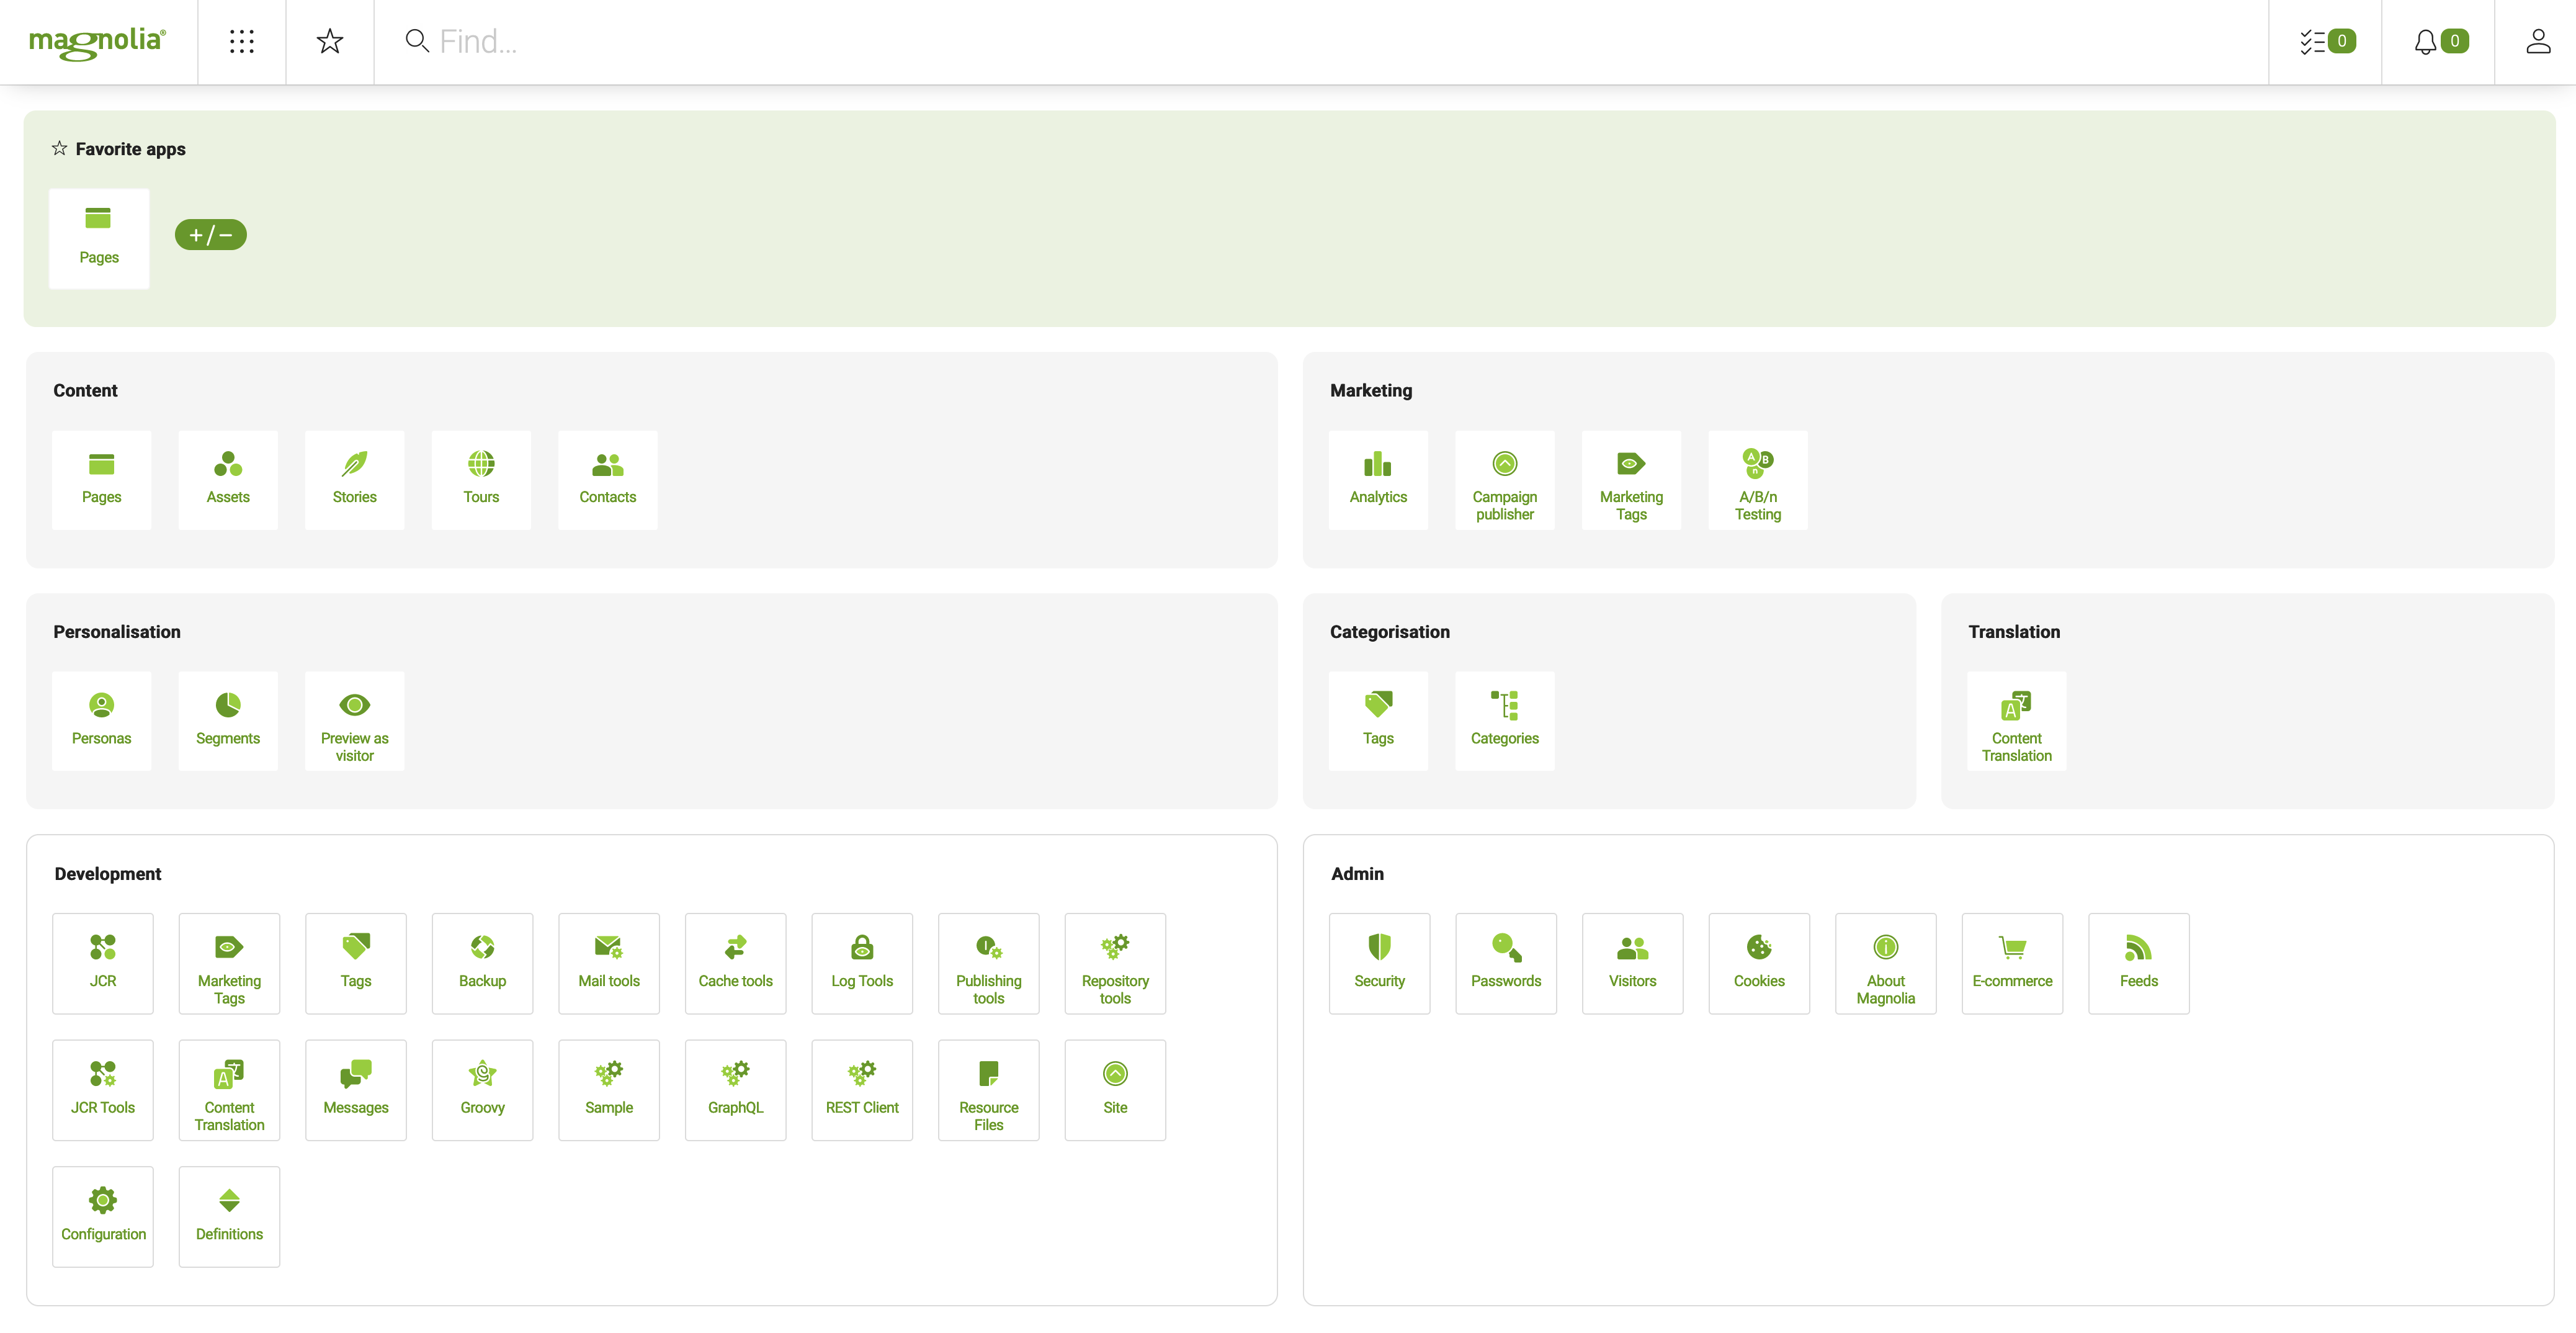
Task: Open Tags app in Development group
Action: [356, 964]
